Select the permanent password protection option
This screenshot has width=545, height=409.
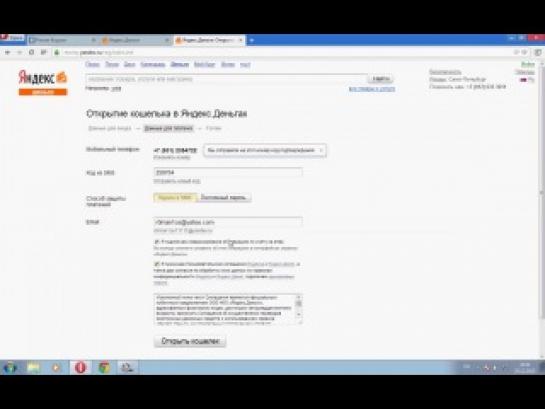coord(224,198)
